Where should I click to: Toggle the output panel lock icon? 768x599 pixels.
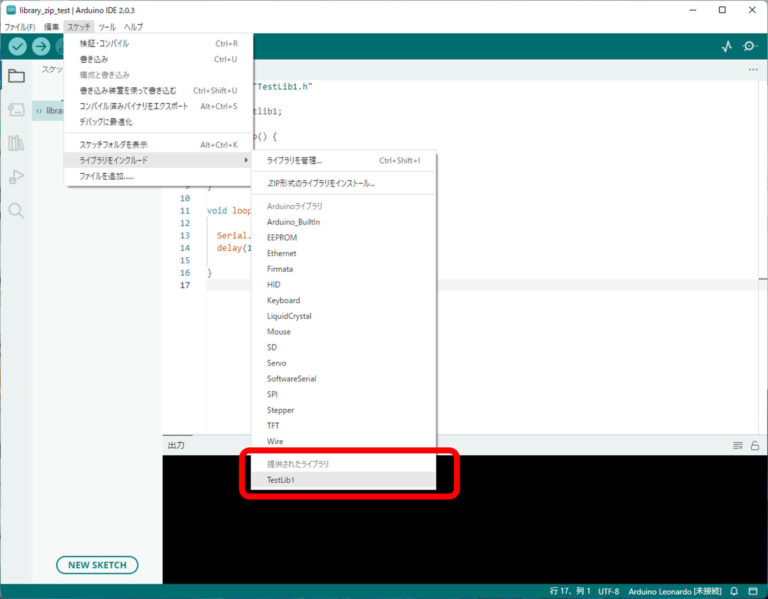pyautogui.click(x=755, y=445)
